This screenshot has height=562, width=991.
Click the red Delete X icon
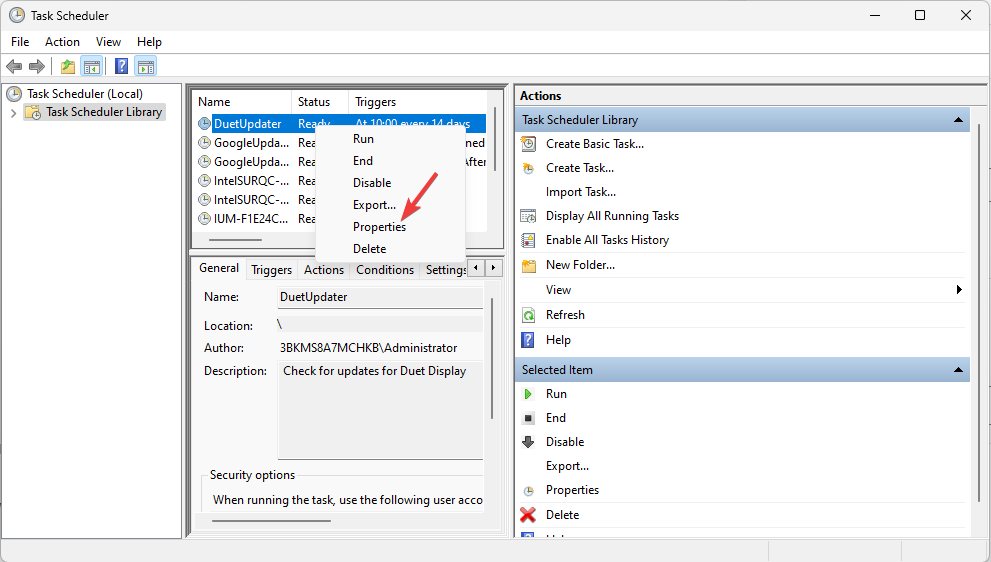coord(528,515)
